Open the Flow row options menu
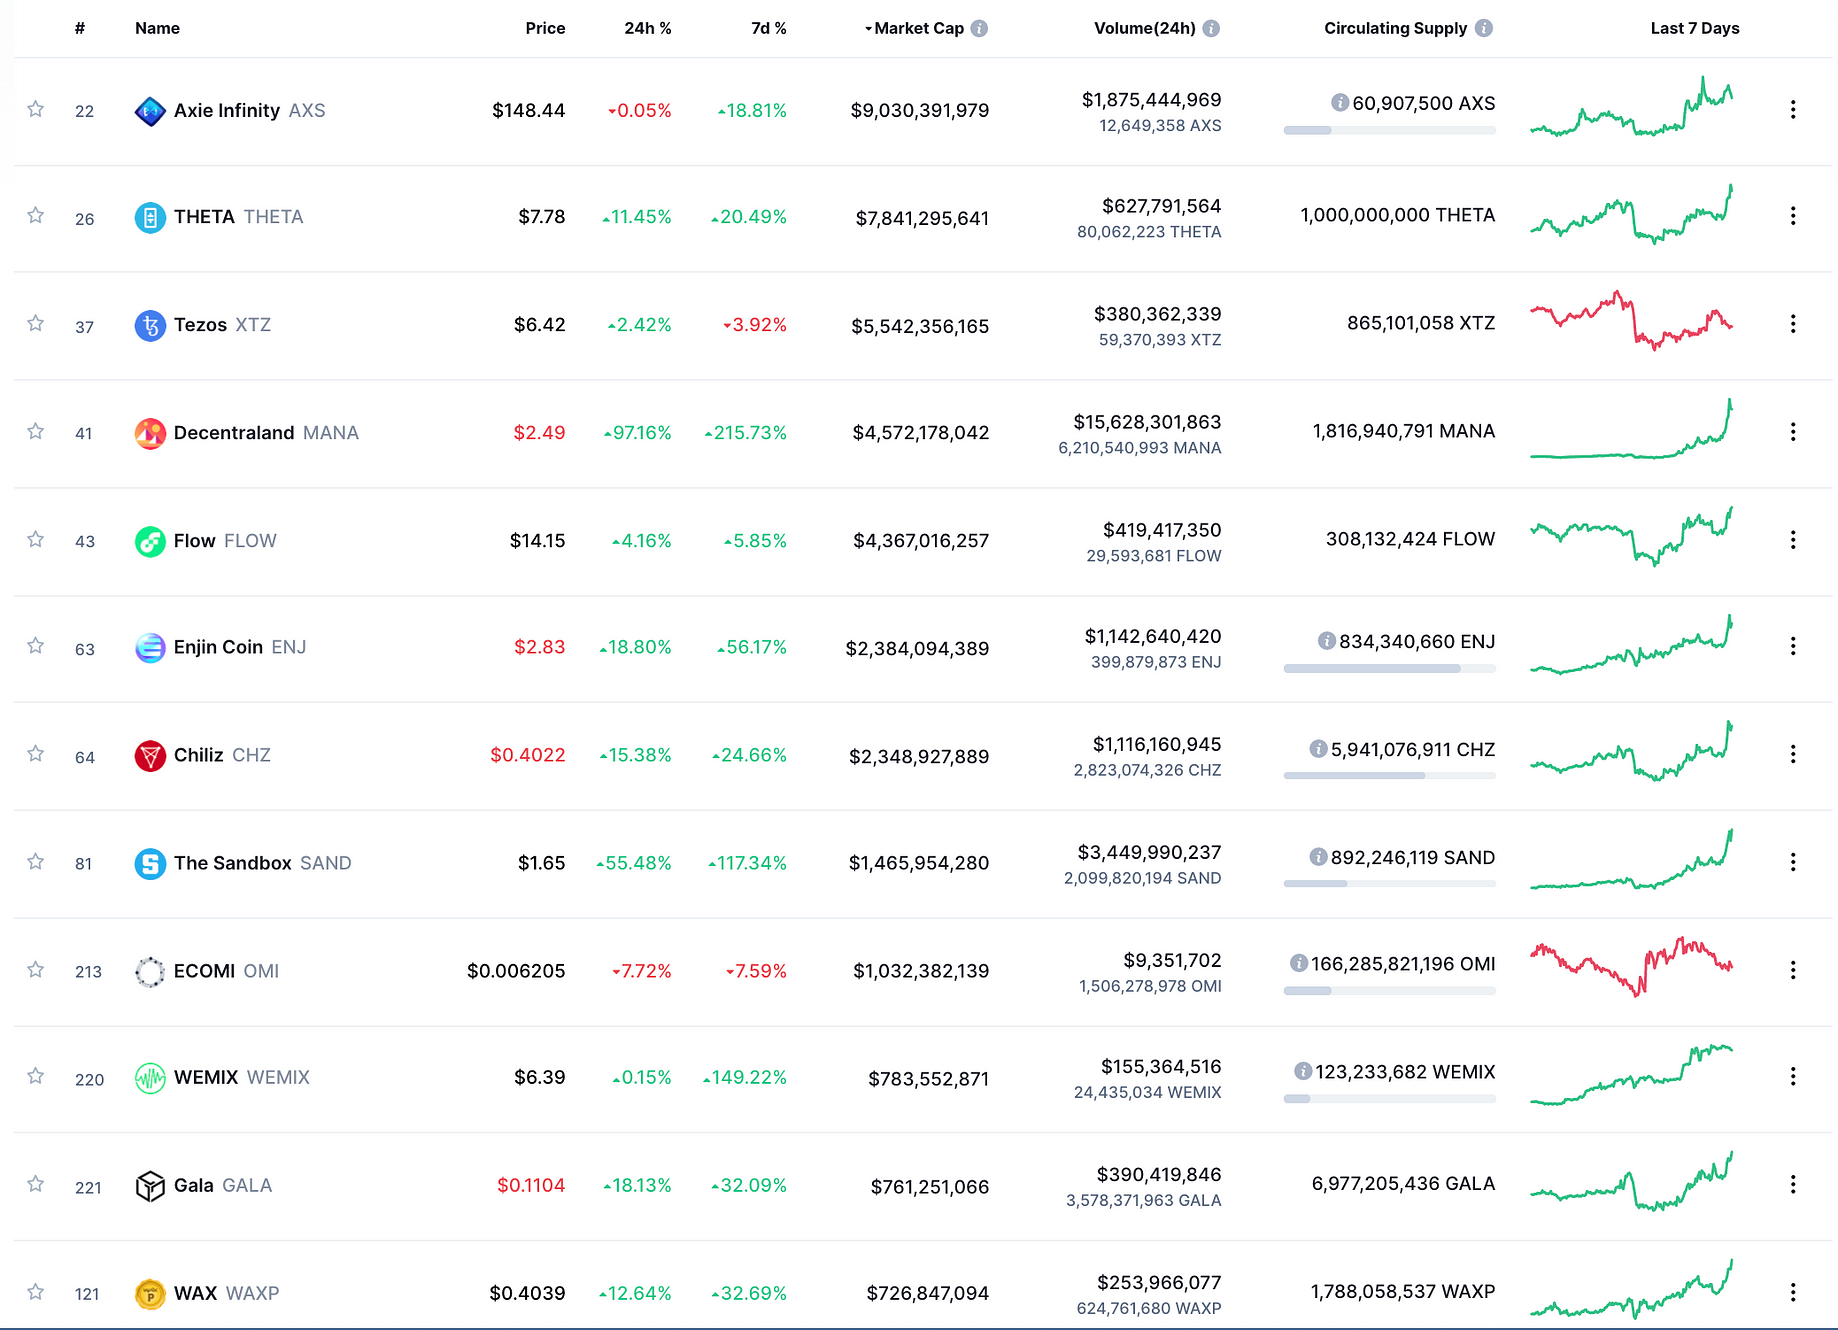 (x=1793, y=540)
